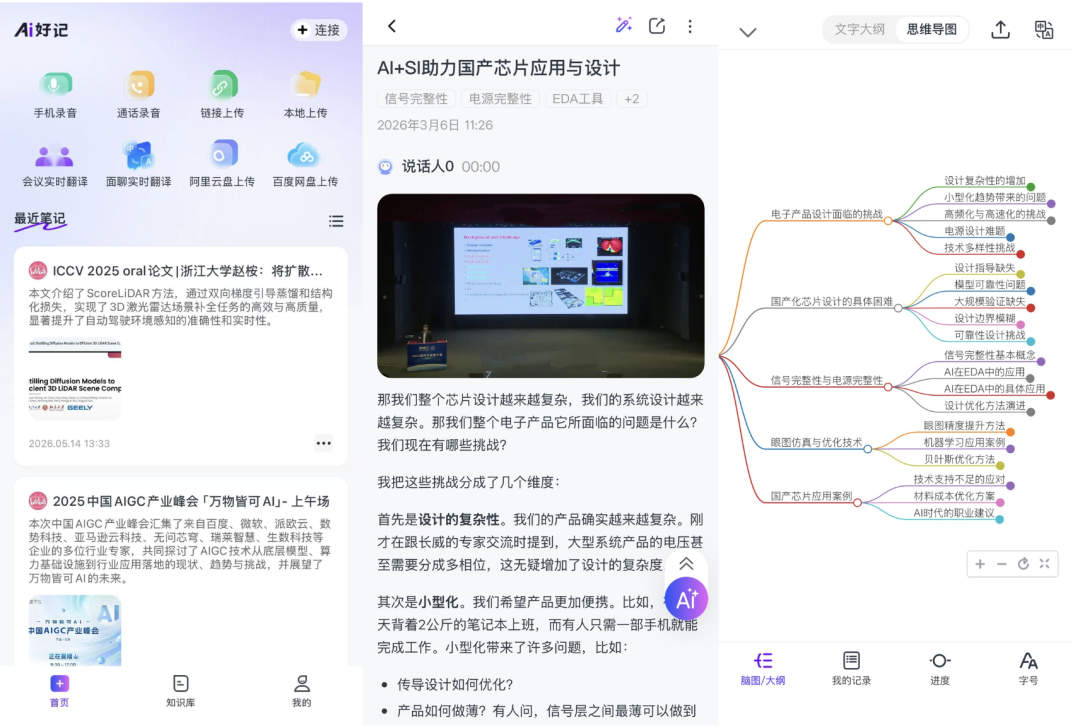Collapse mind map panel with down chevron
Viewport: 1080px width, 728px height.
tap(747, 32)
